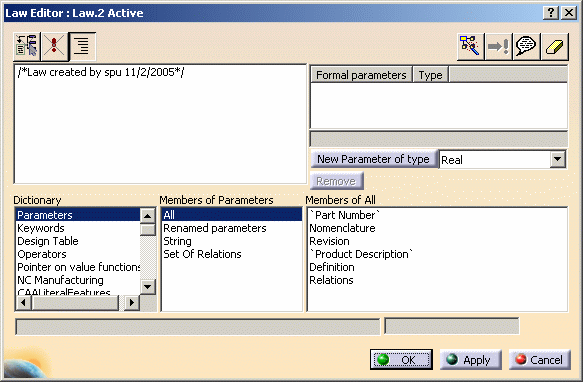Click the arrow with exclamation mark icon
The image size is (583, 382).
(498, 46)
